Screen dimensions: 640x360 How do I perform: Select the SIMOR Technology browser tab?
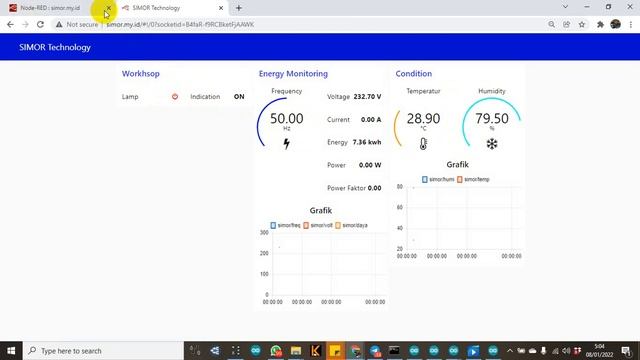156,8
